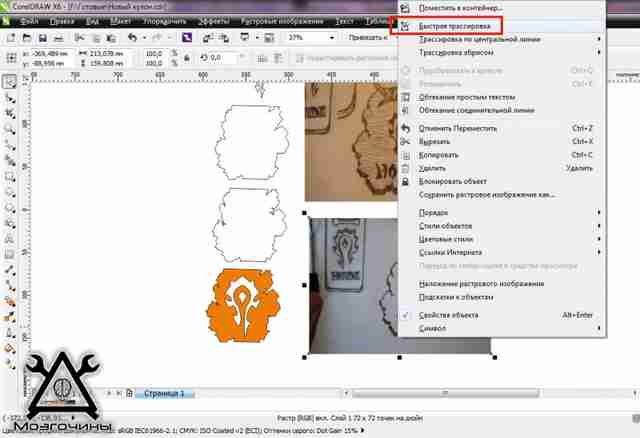Click the orange Horde emblem shape

coord(243,305)
